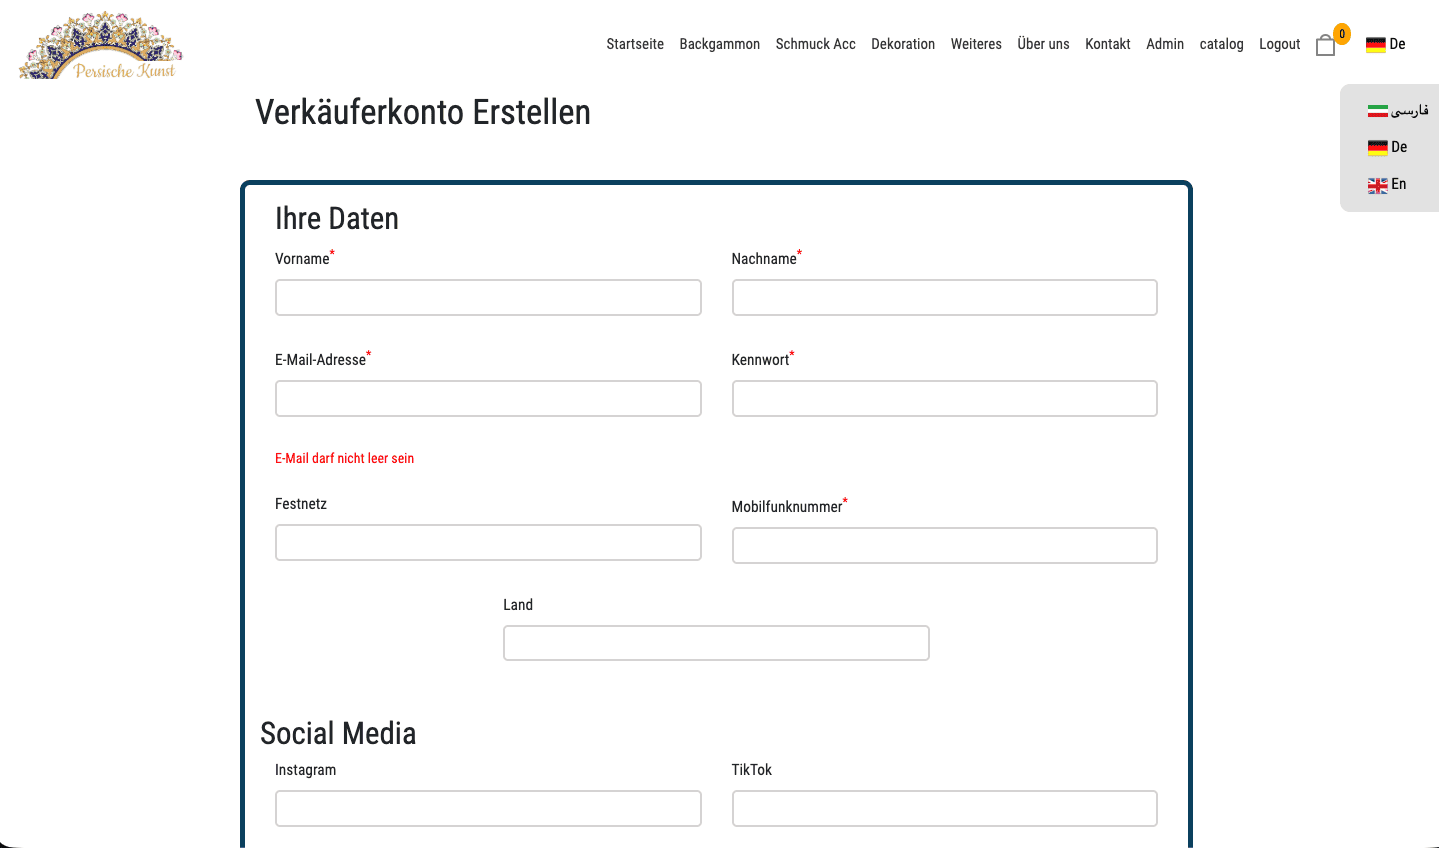Click the 'E-Mail darf nicht leer sein' error

click(x=344, y=458)
